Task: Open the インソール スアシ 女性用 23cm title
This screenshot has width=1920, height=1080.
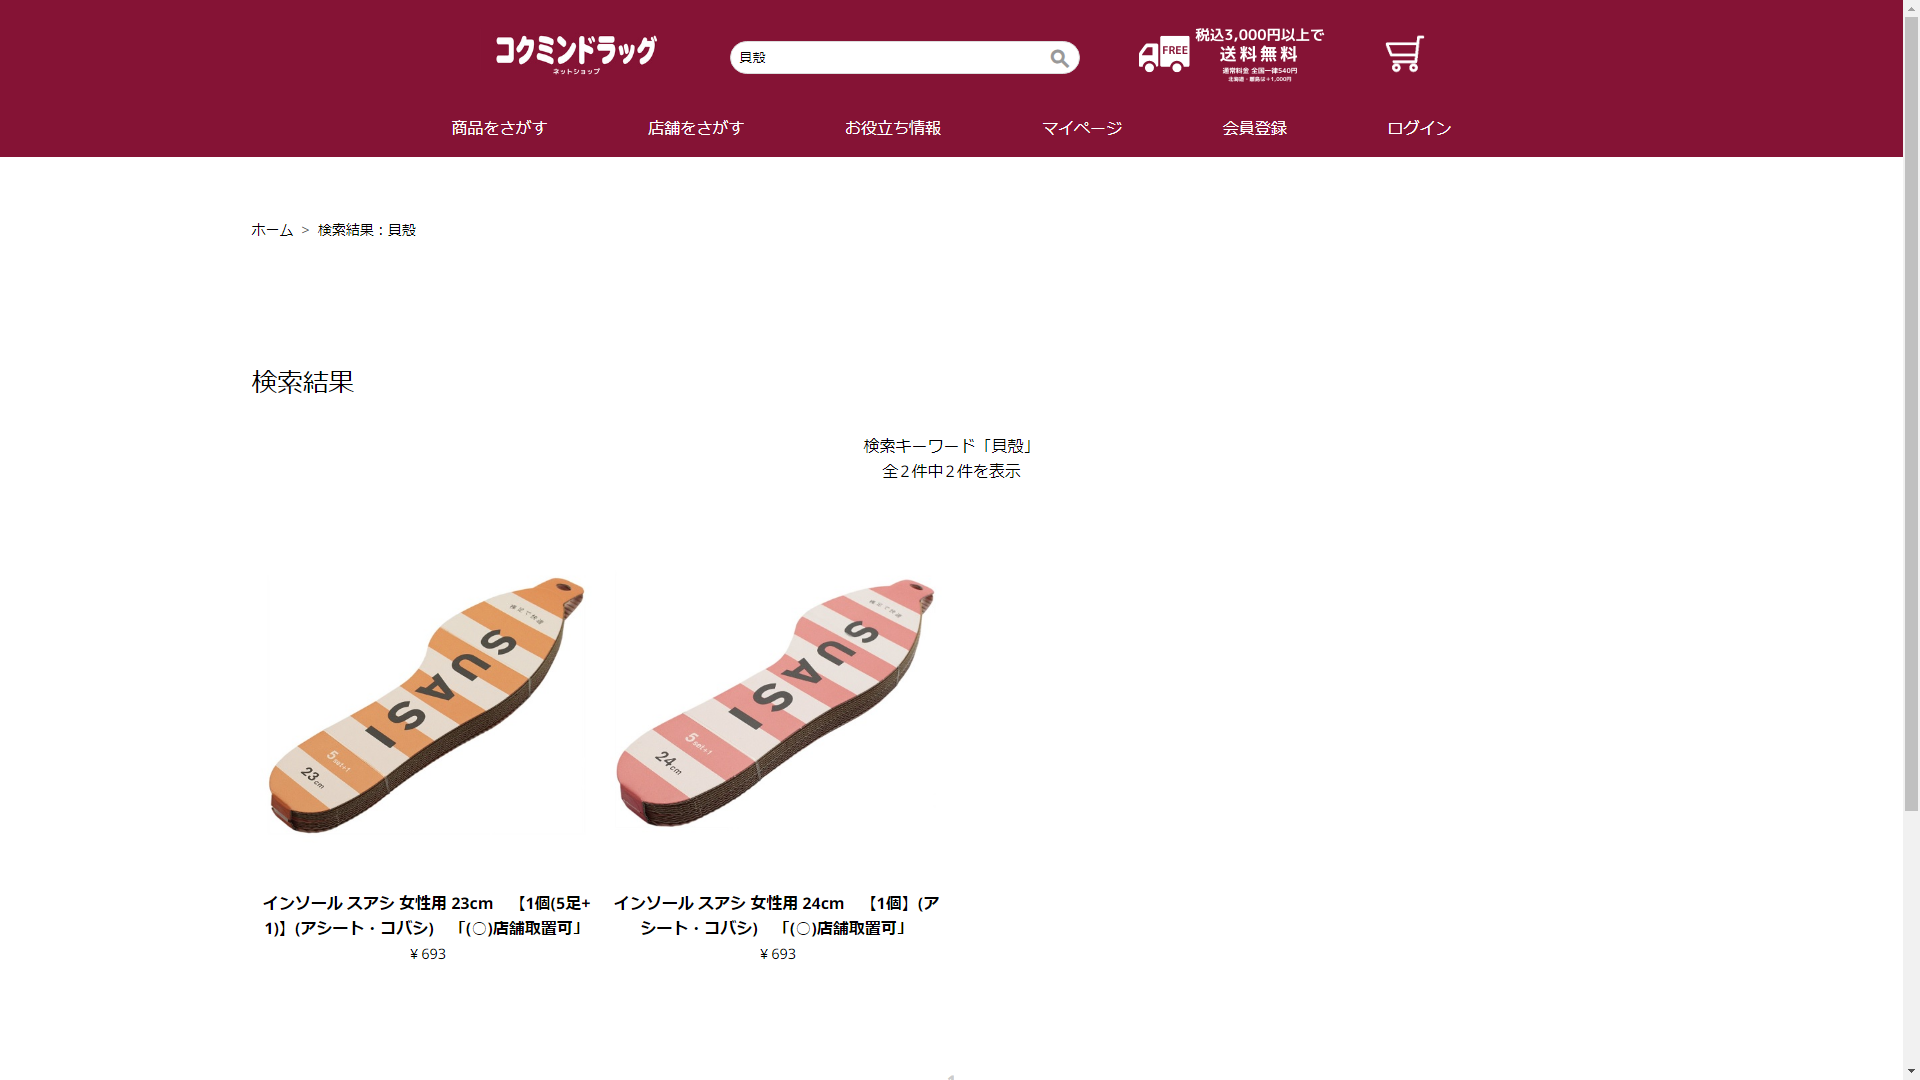Action: click(x=427, y=916)
